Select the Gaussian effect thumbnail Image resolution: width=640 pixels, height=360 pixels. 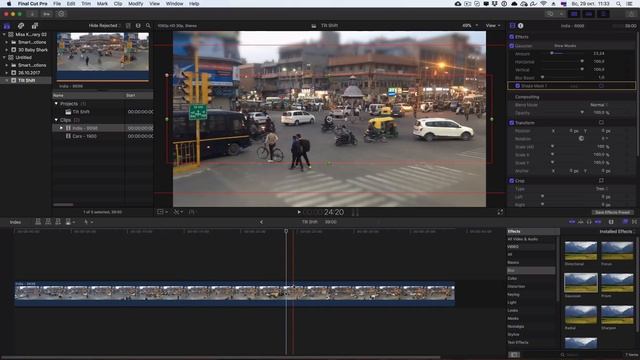[x=580, y=283]
